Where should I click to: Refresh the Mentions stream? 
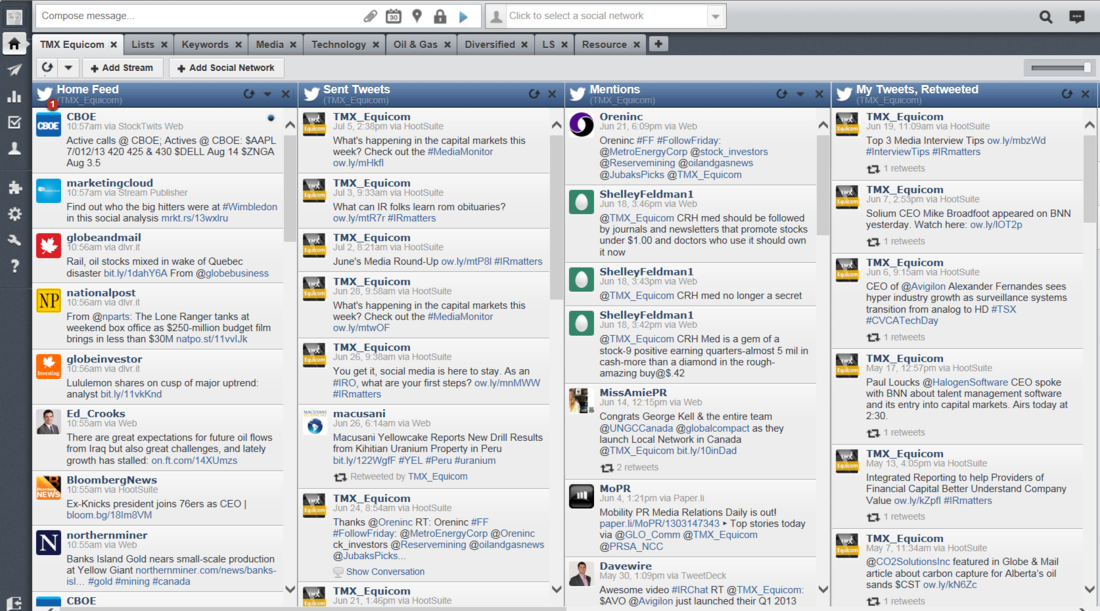pyautogui.click(x=782, y=93)
